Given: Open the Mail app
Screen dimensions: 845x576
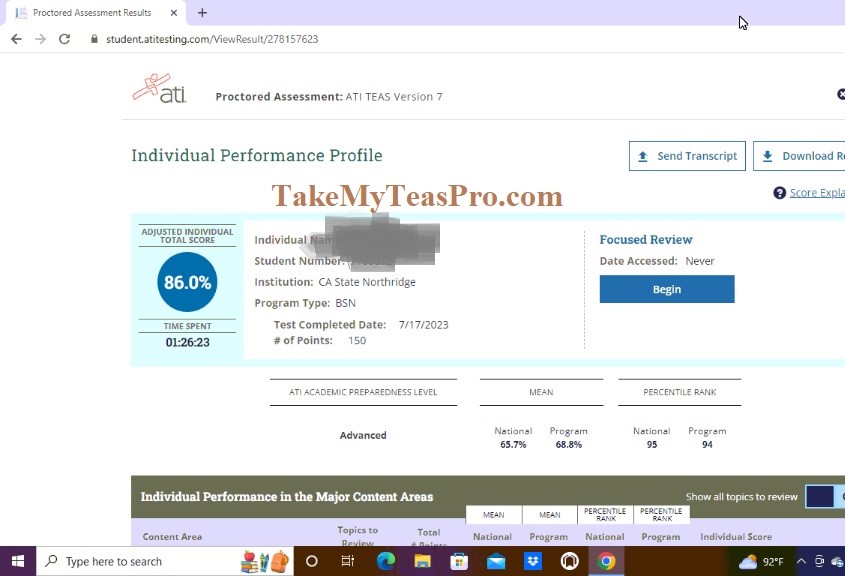Looking at the screenshot, I should point(496,561).
